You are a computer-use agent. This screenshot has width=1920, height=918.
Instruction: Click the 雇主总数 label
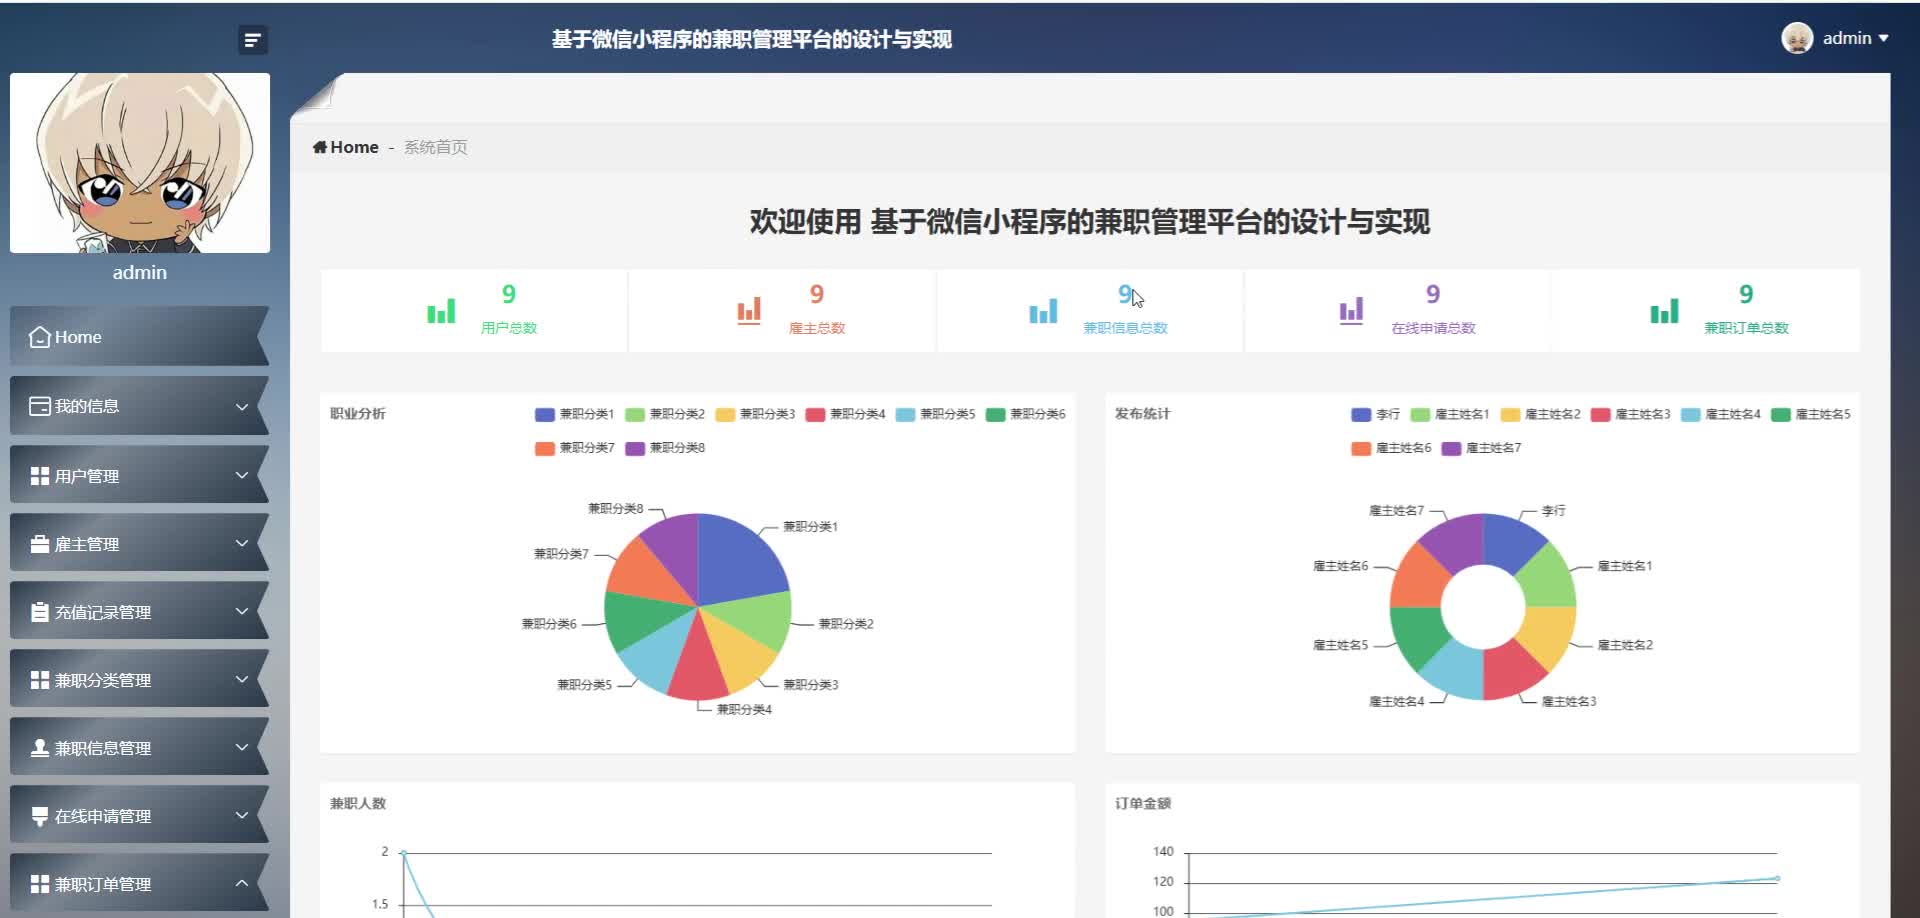(x=817, y=328)
